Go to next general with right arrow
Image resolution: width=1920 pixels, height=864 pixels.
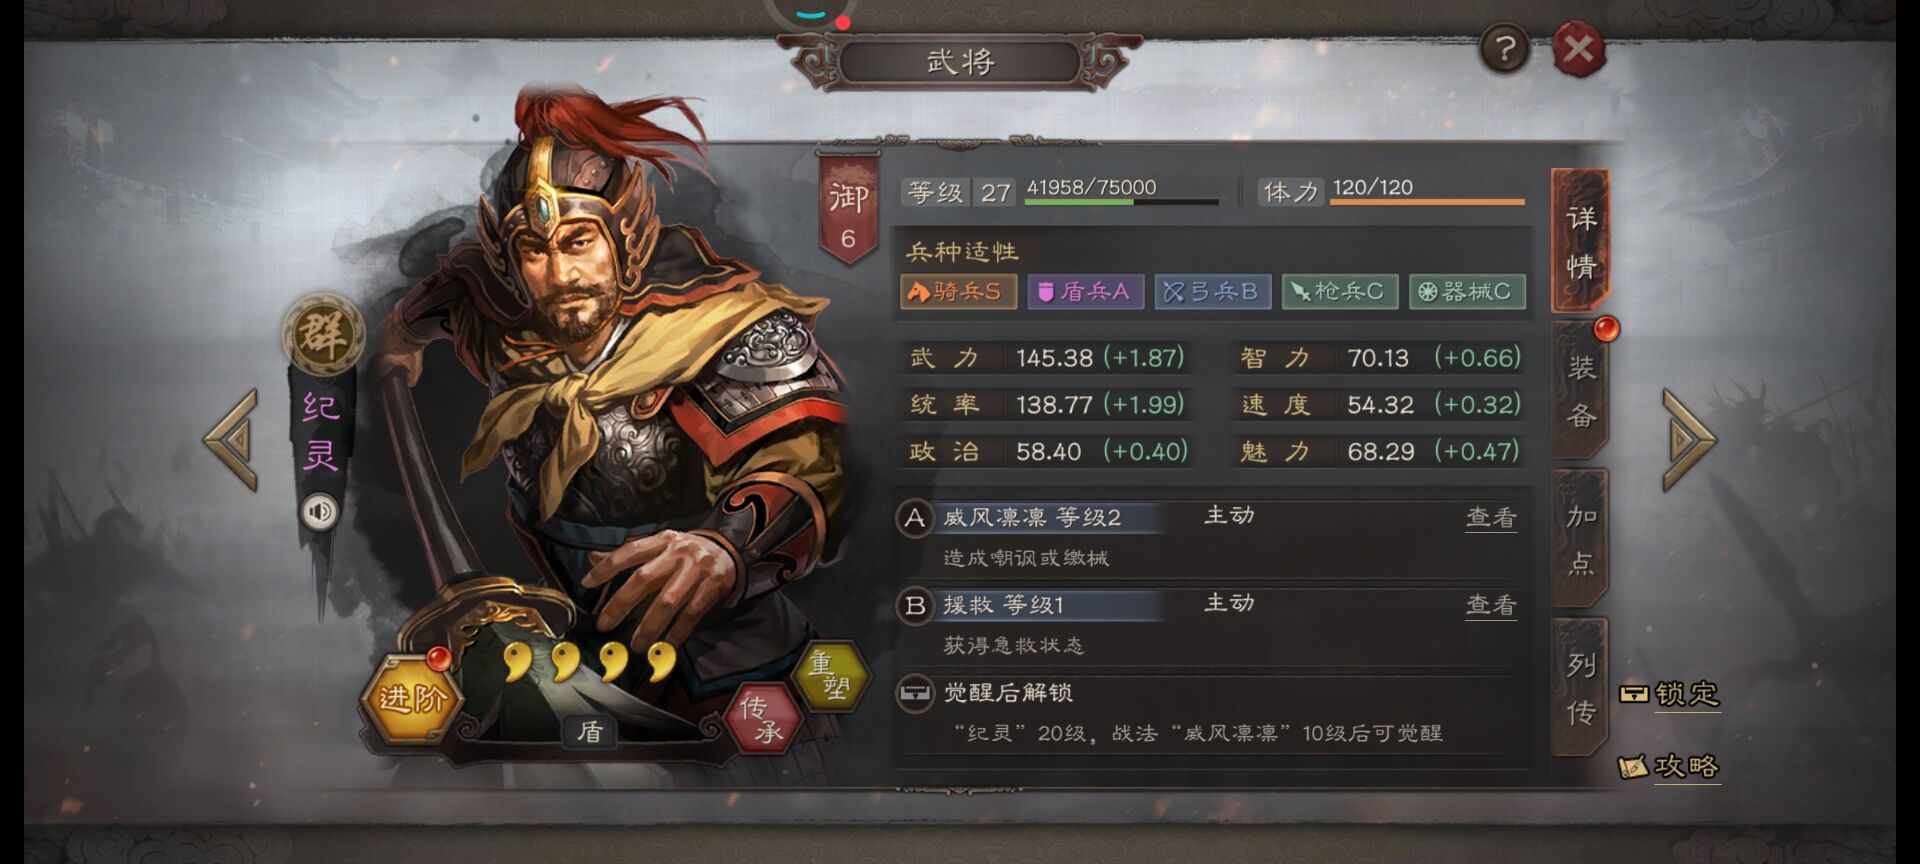[1688, 440]
